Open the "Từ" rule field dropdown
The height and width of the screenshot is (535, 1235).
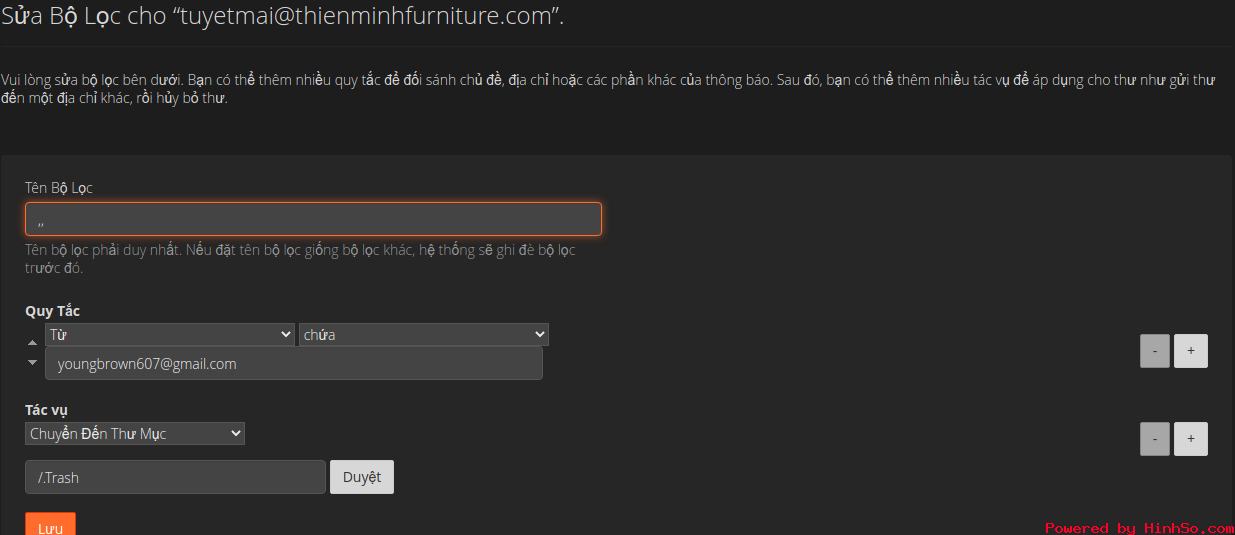(x=170, y=334)
